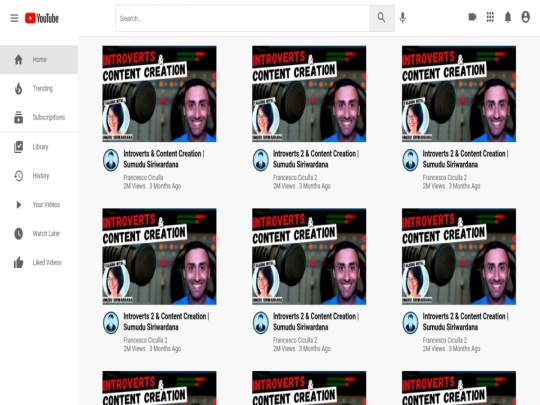Open the apps grid icon
Image resolution: width=540 pixels, height=405 pixels.
pyautogui.click(x=490, y=17)
